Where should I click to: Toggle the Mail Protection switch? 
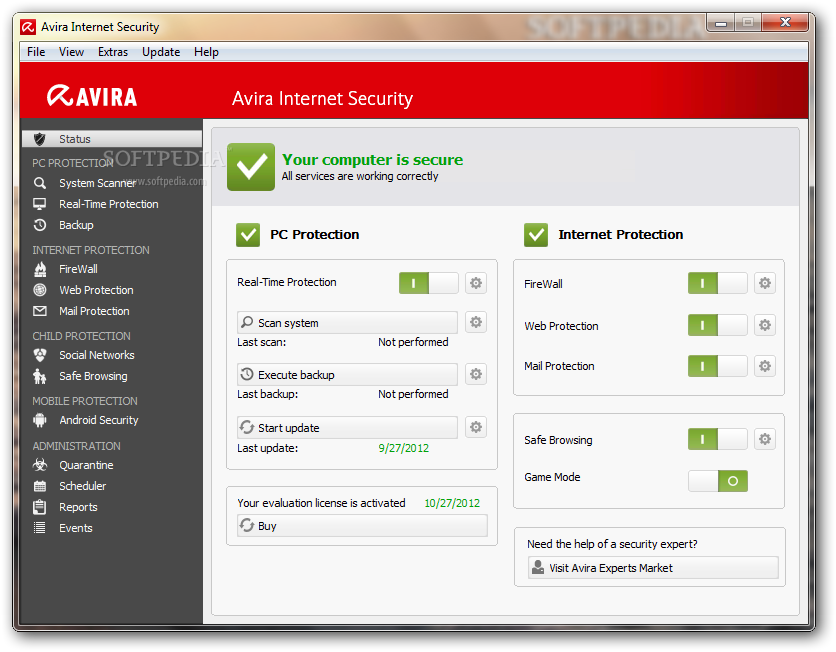tap(717, 366)
